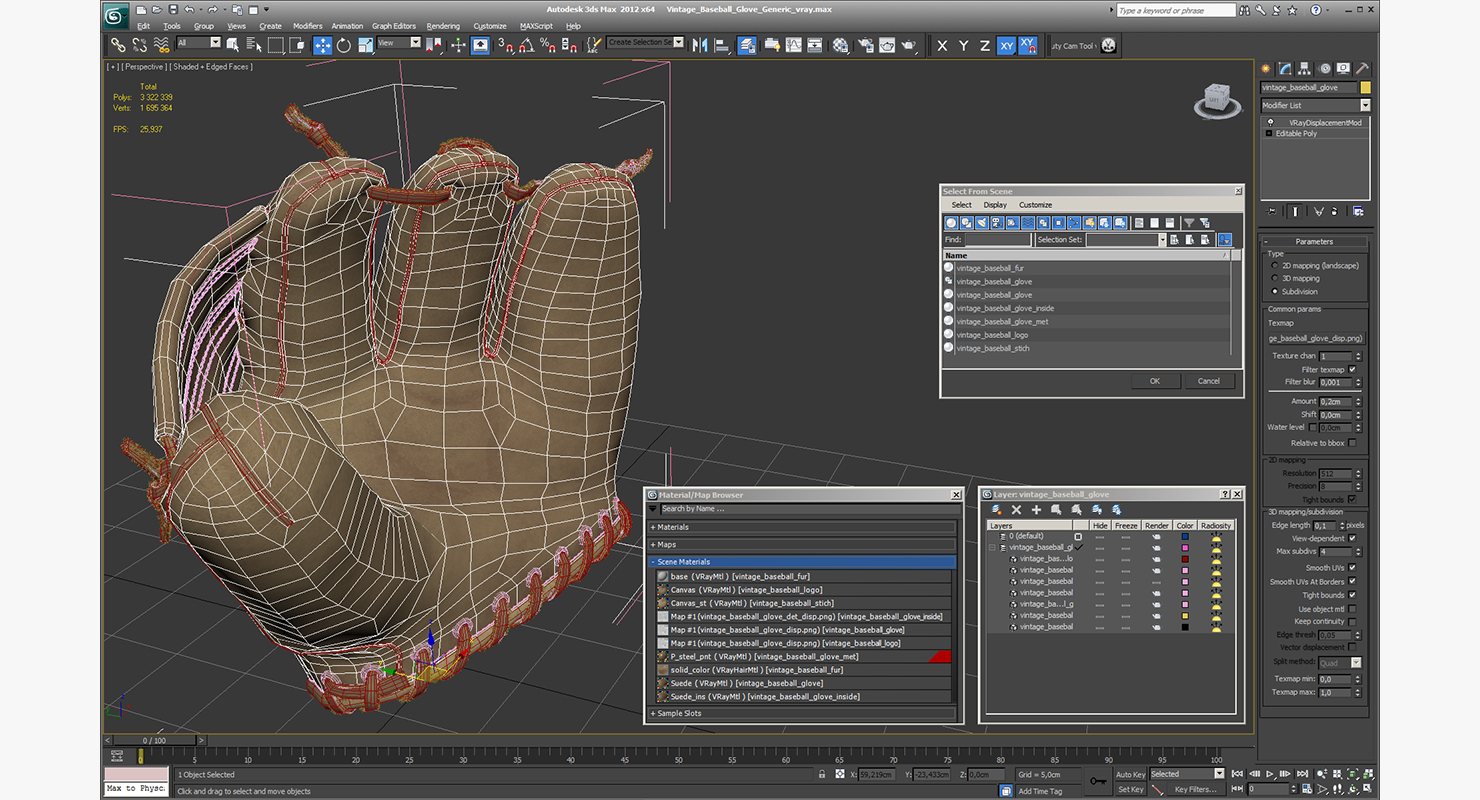Activate the Select and Rotate tool
Image resolution: width=1480 pixels, height=800 pixels.
[x=344, y=45]
